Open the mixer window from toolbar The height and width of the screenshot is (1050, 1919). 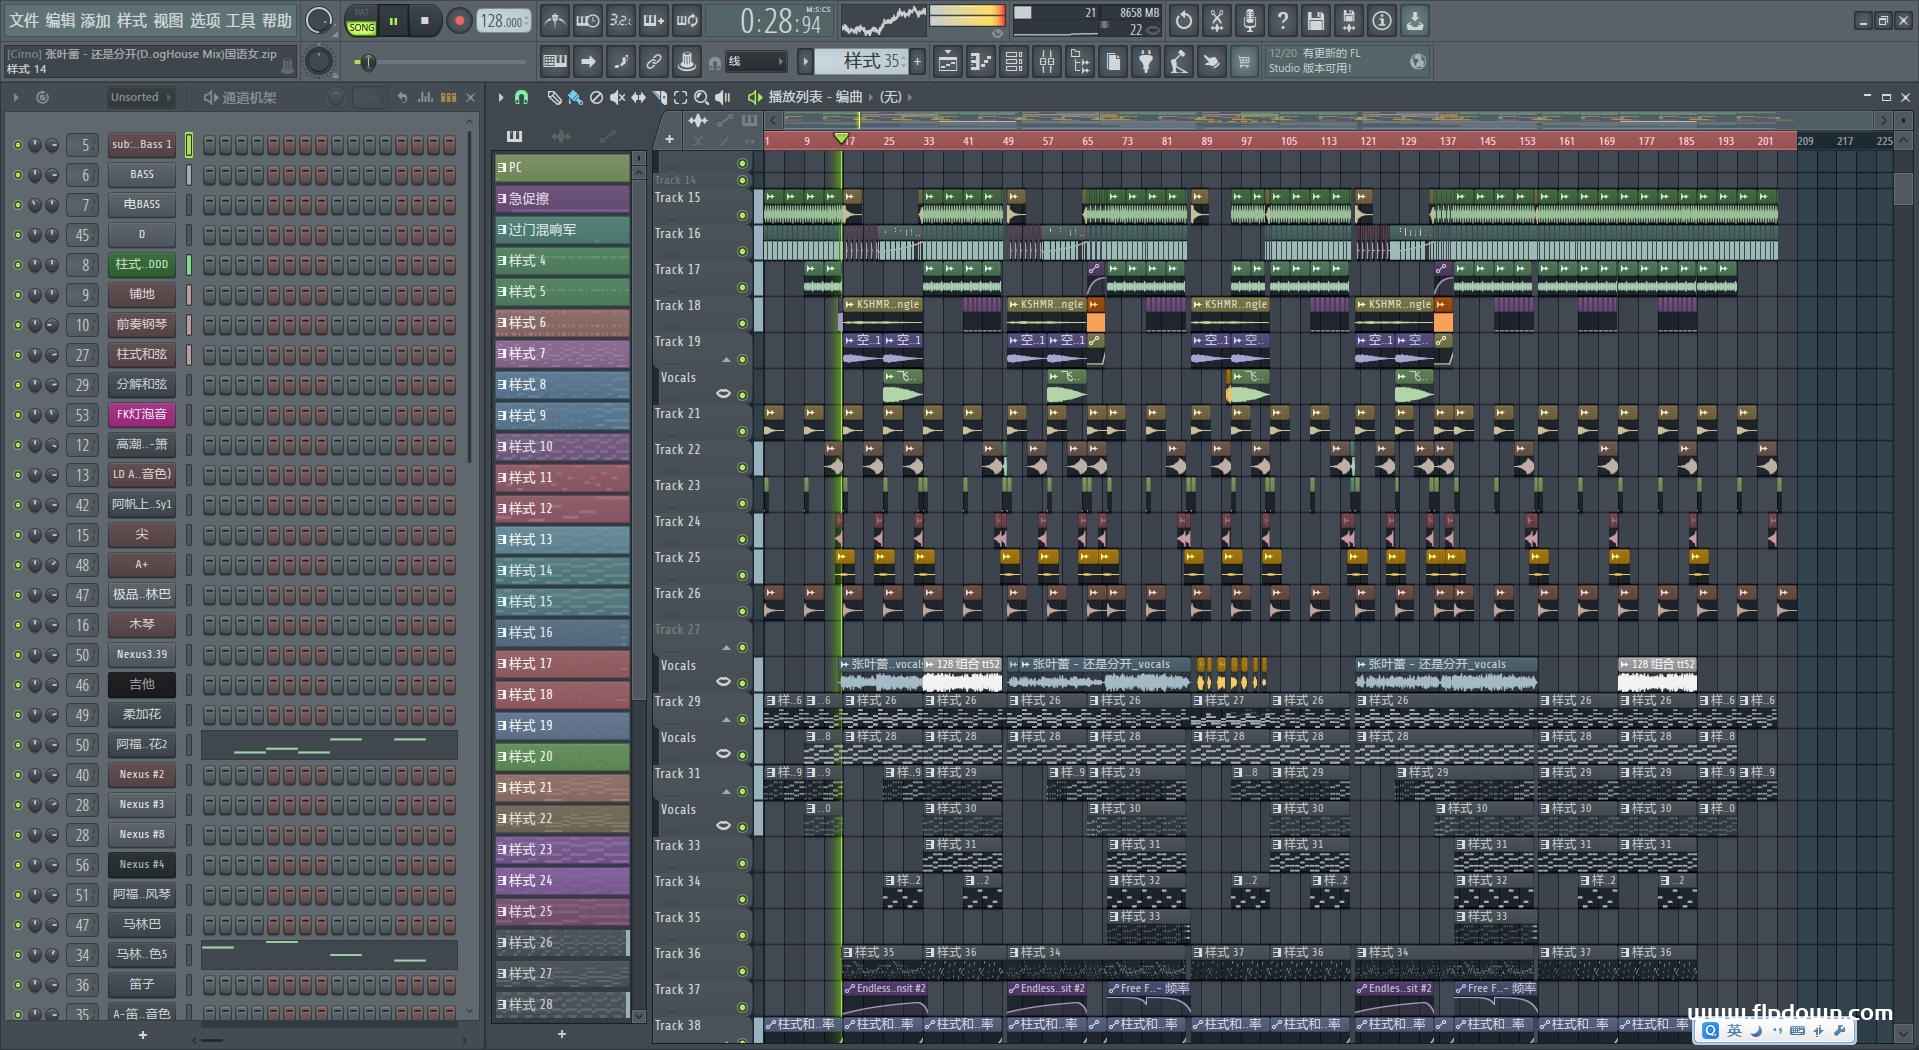pyautogui.click(x=1047, y=62)
